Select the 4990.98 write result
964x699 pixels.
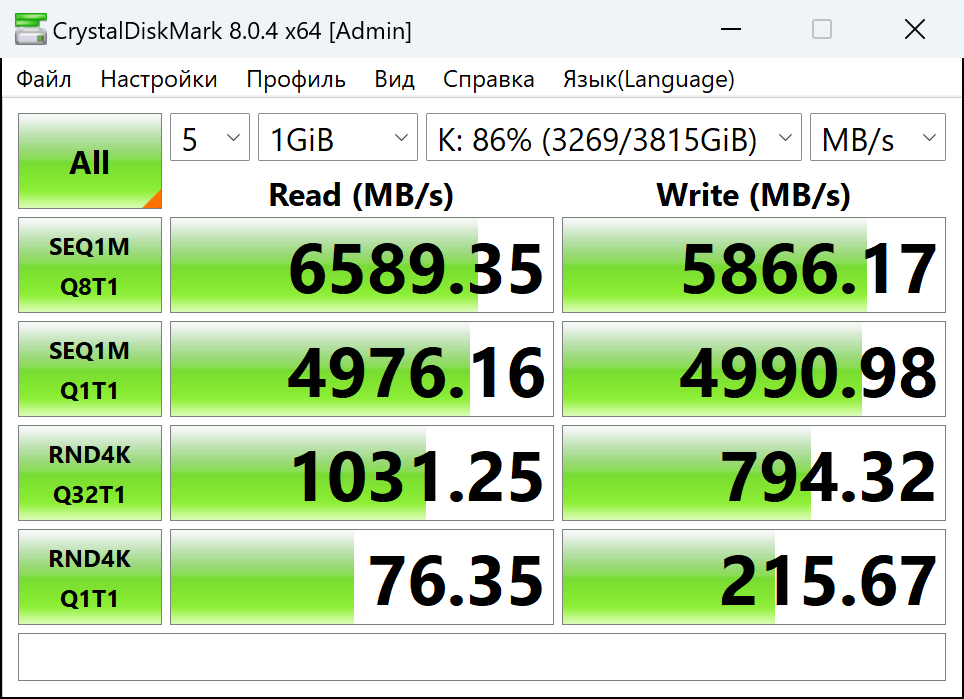click(x=754, y=369)
